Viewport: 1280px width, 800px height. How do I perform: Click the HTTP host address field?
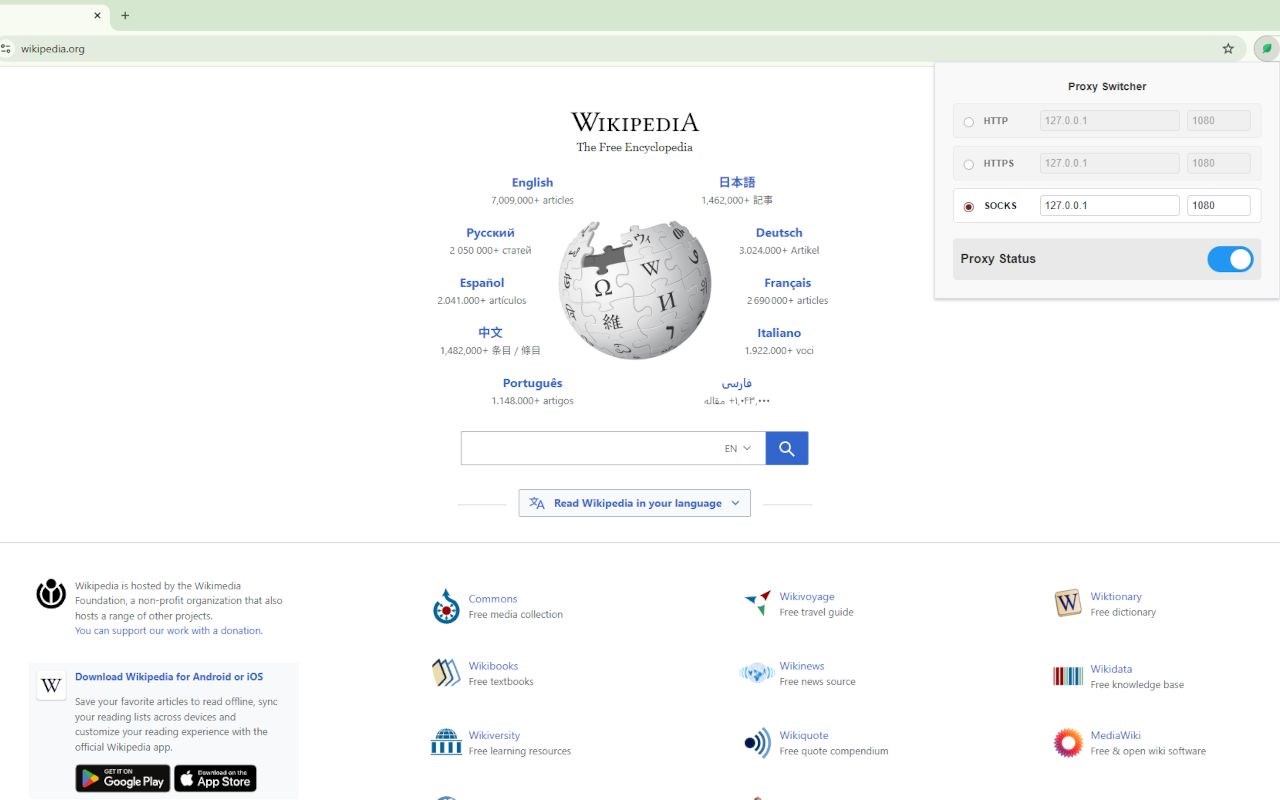[x=1110, y=121]
